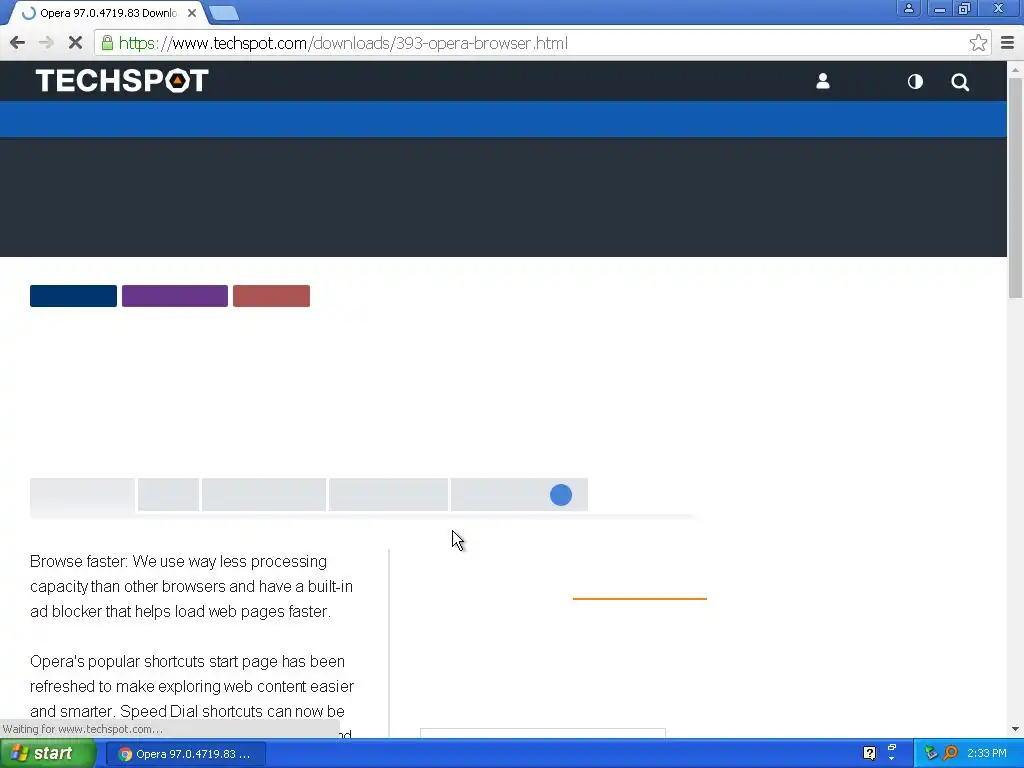Click the dark blue tag button
The height and width of the screenshot is (768, 1024).
(73, 296)
